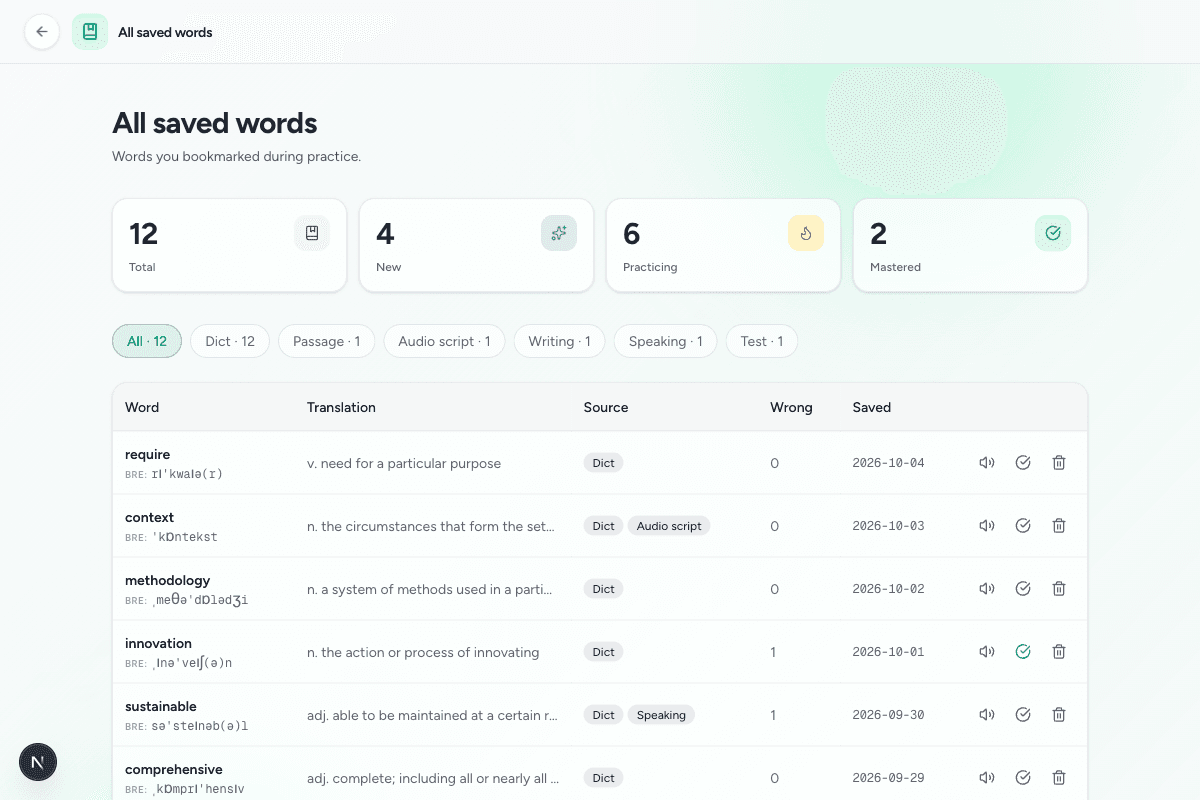Image resolution: width=1200 pixels, height=800 pixels.
Task: Click the word context
Action: [x=149, y=518]
